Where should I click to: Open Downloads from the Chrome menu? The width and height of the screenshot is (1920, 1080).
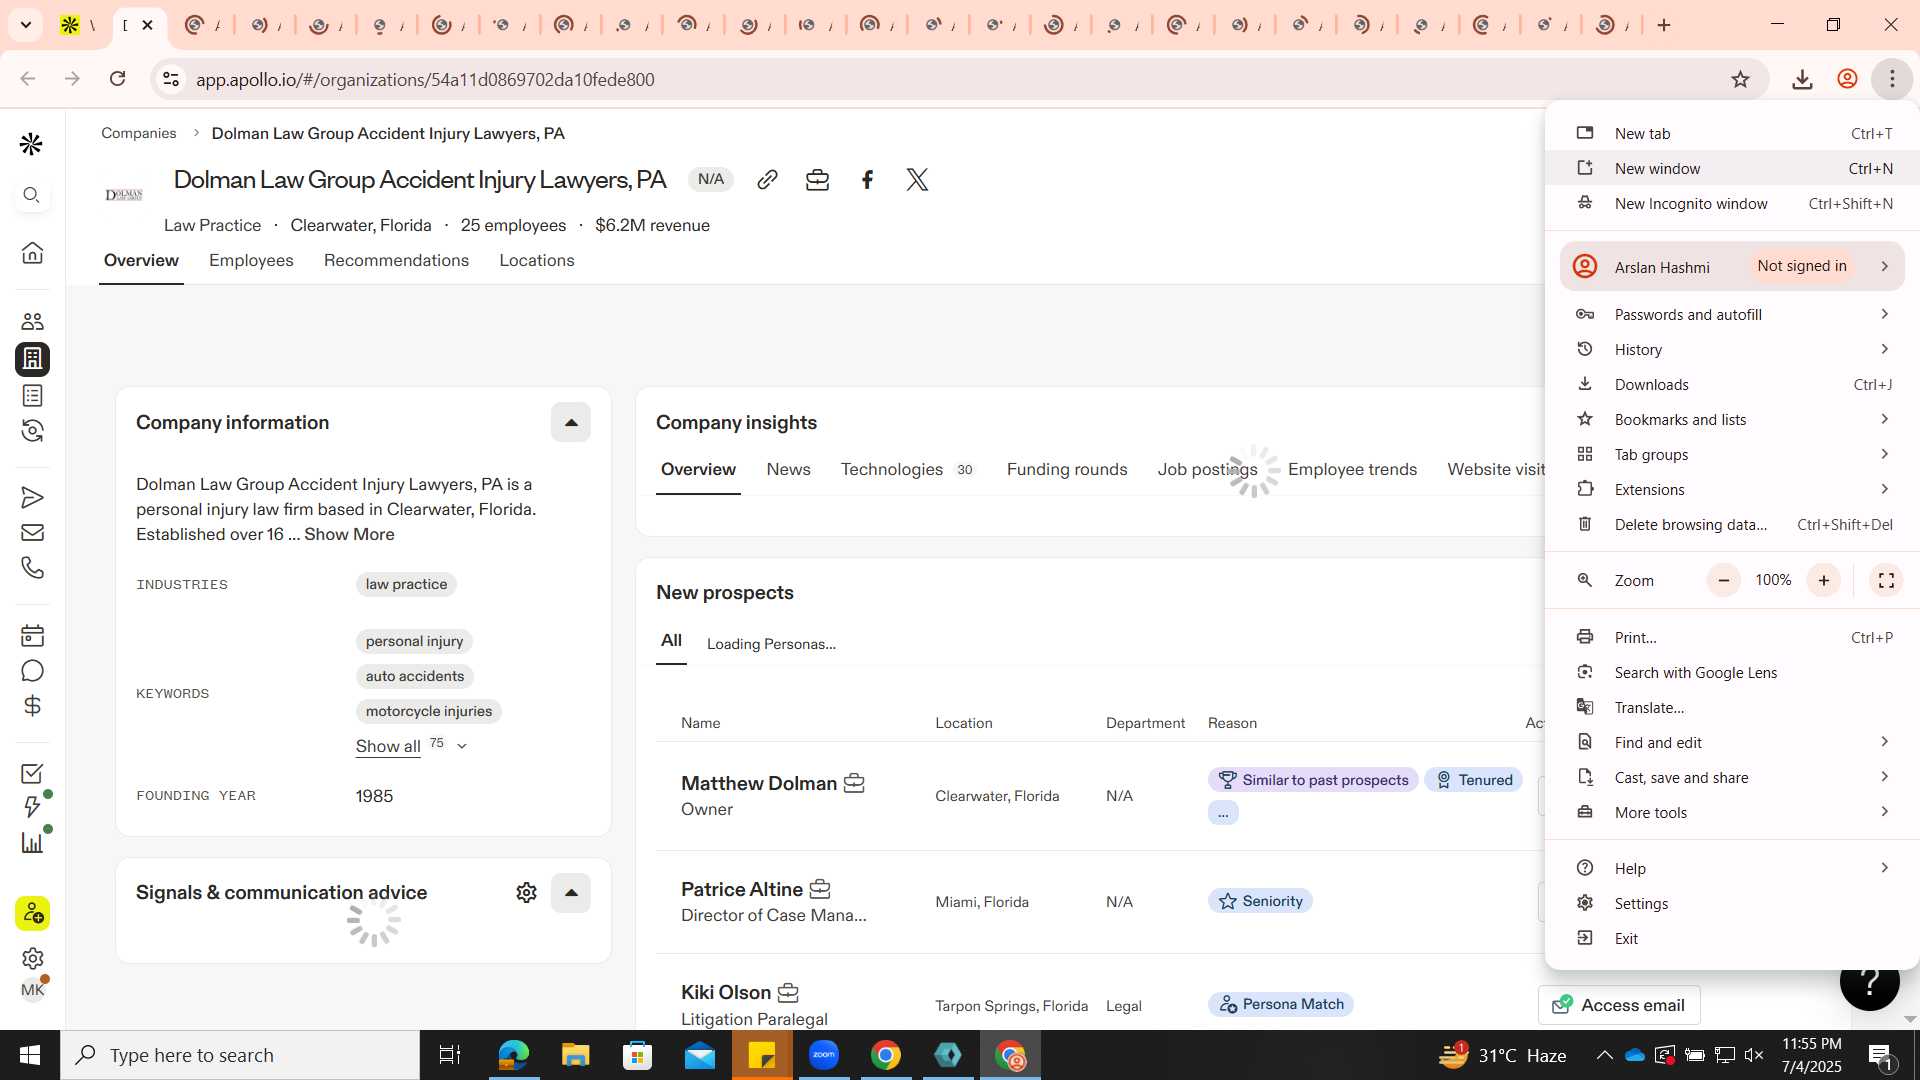click(x=1732, y=384)
